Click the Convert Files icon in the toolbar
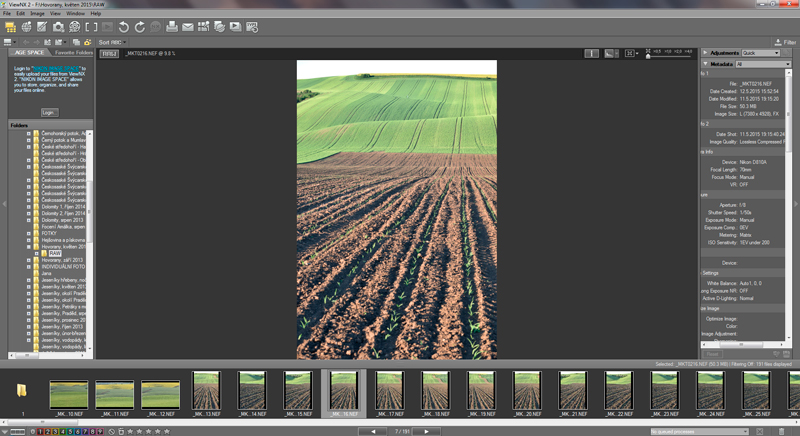Screen dimensions: 800x436 click(x=219, y=27)
